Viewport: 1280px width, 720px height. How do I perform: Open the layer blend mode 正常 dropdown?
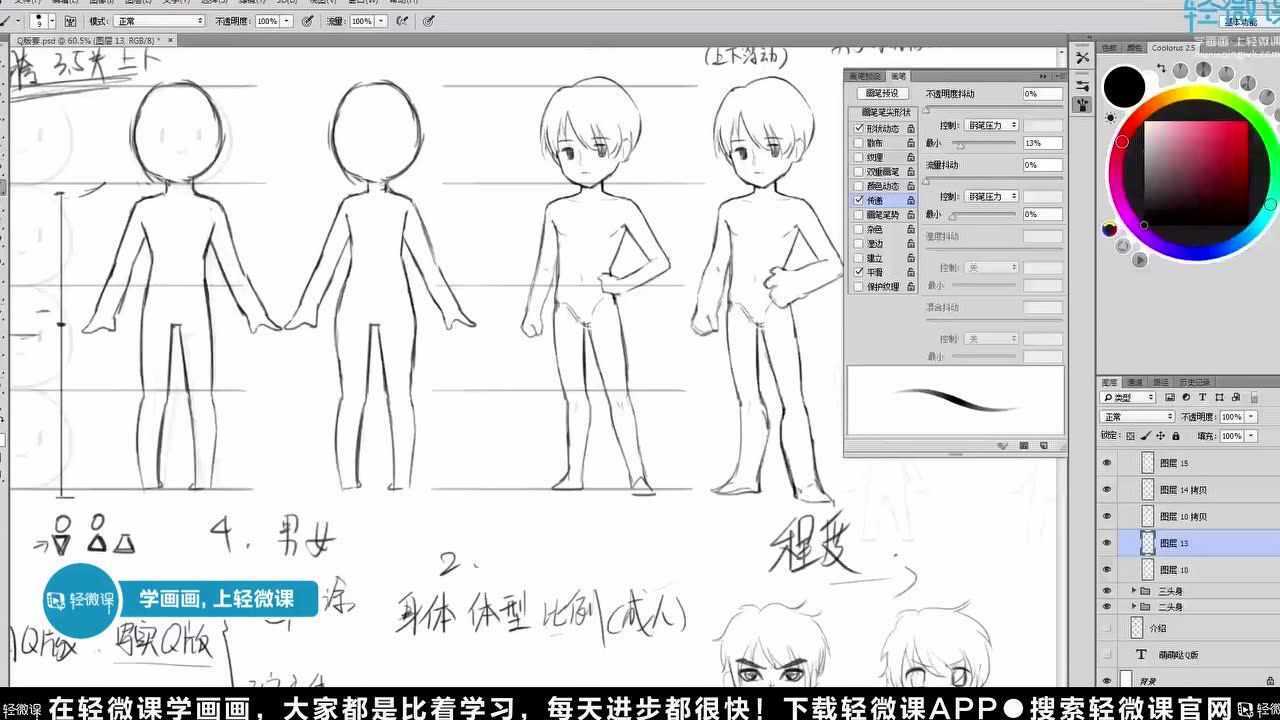coord(1137,417)
